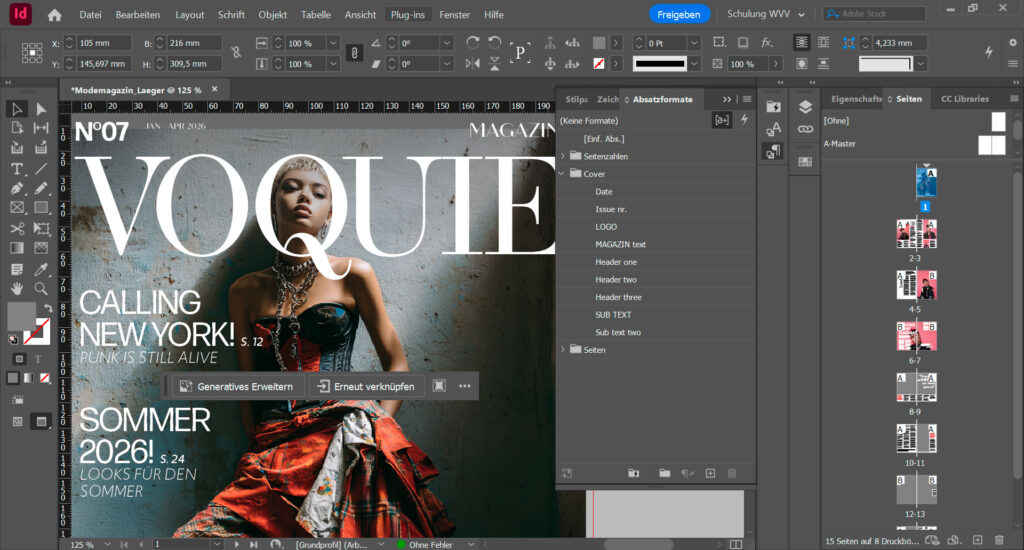Toggle auto-fit frame icon in floating bar
Viewport: 1024px width, 550px height.
[x=440, y=386]
